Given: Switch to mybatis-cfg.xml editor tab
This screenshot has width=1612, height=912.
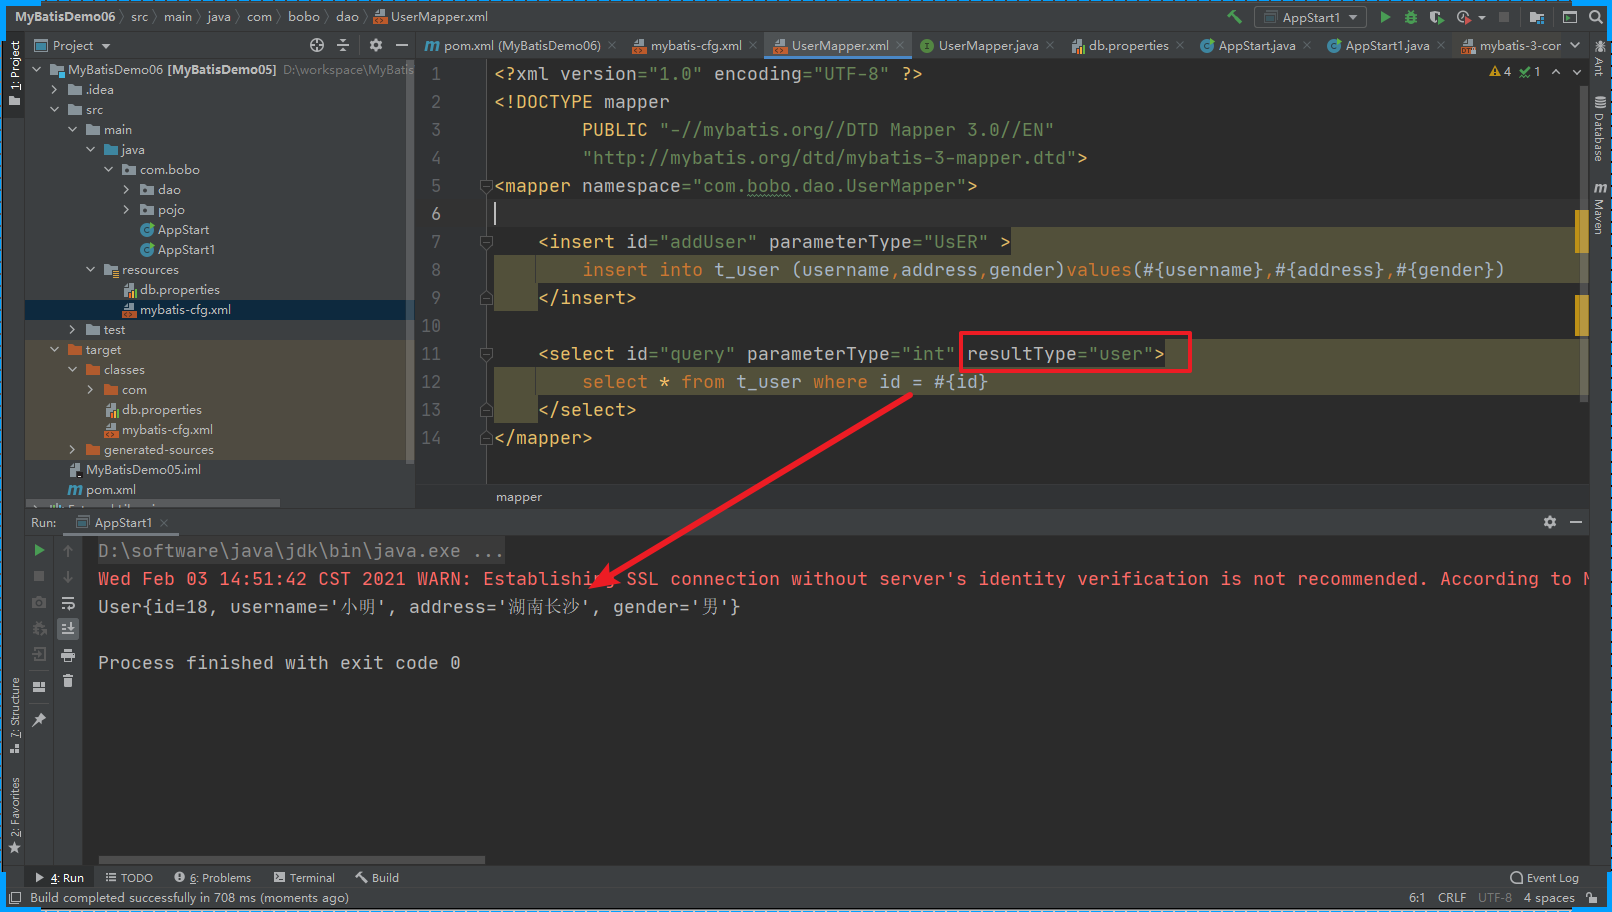Looking at the screenshot, I should click(x=697, y=45).
